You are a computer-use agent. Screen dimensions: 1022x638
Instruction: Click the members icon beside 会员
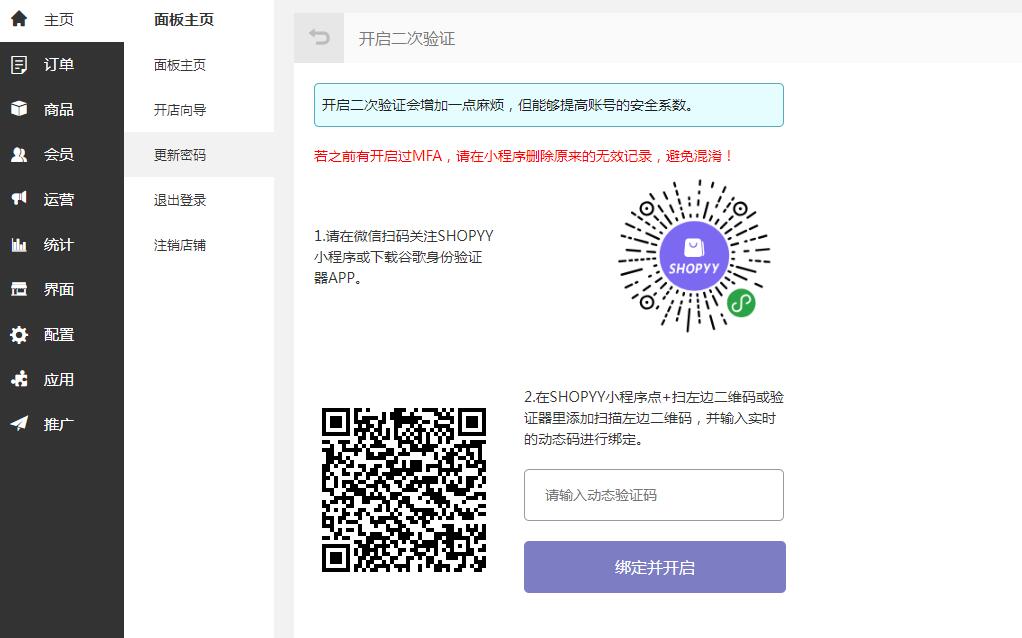19,154
